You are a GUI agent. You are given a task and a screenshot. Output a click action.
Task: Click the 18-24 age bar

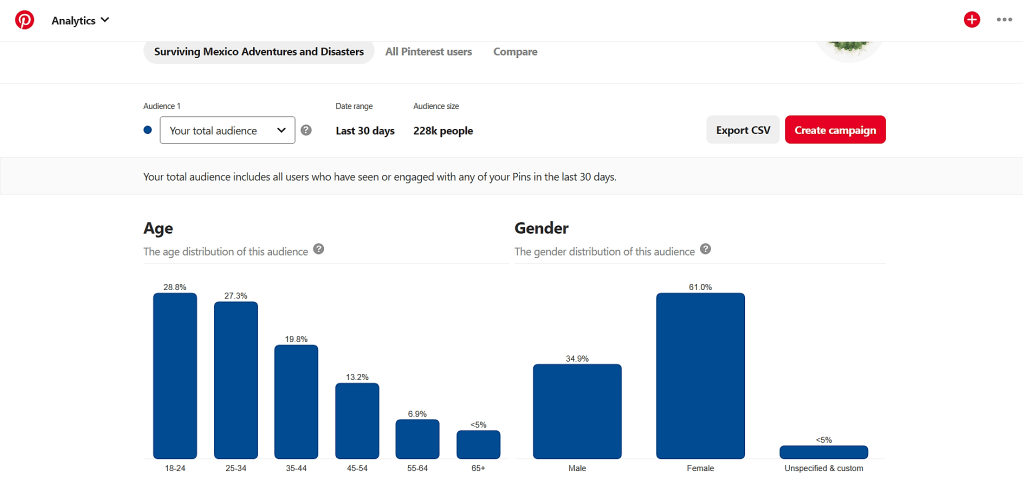[175, 375]
